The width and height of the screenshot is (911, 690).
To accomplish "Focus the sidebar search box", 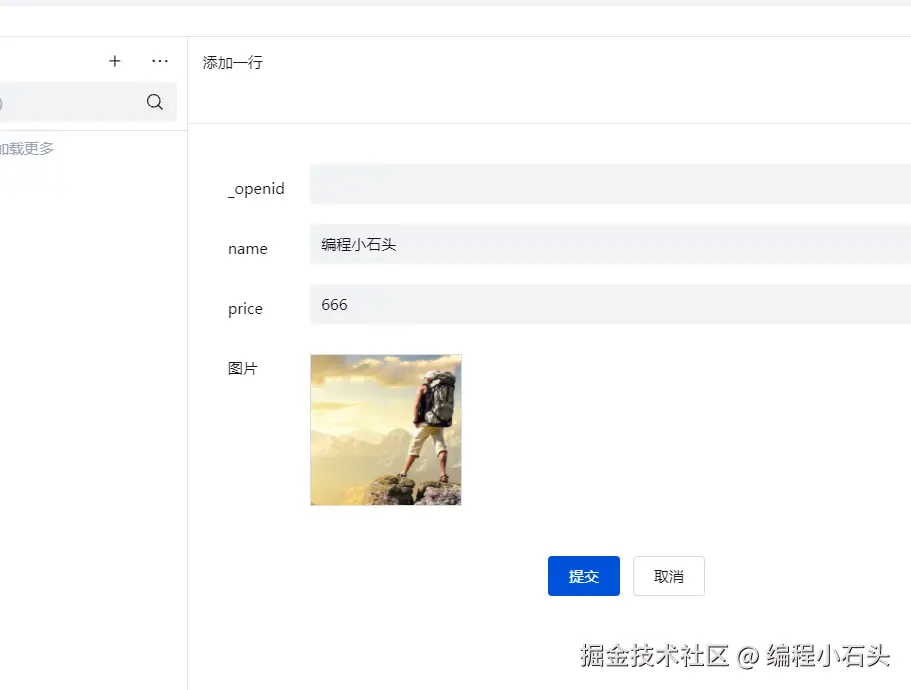I will point(87,102).
